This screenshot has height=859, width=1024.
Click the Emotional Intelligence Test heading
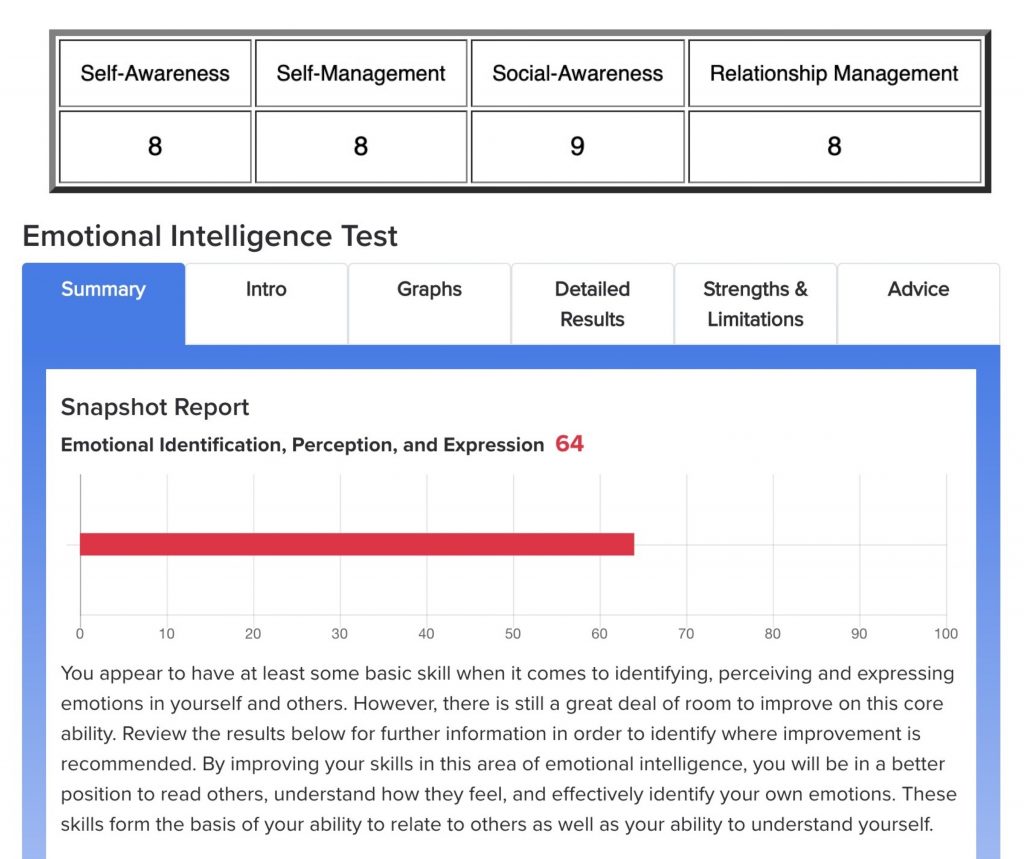point(210,236)
